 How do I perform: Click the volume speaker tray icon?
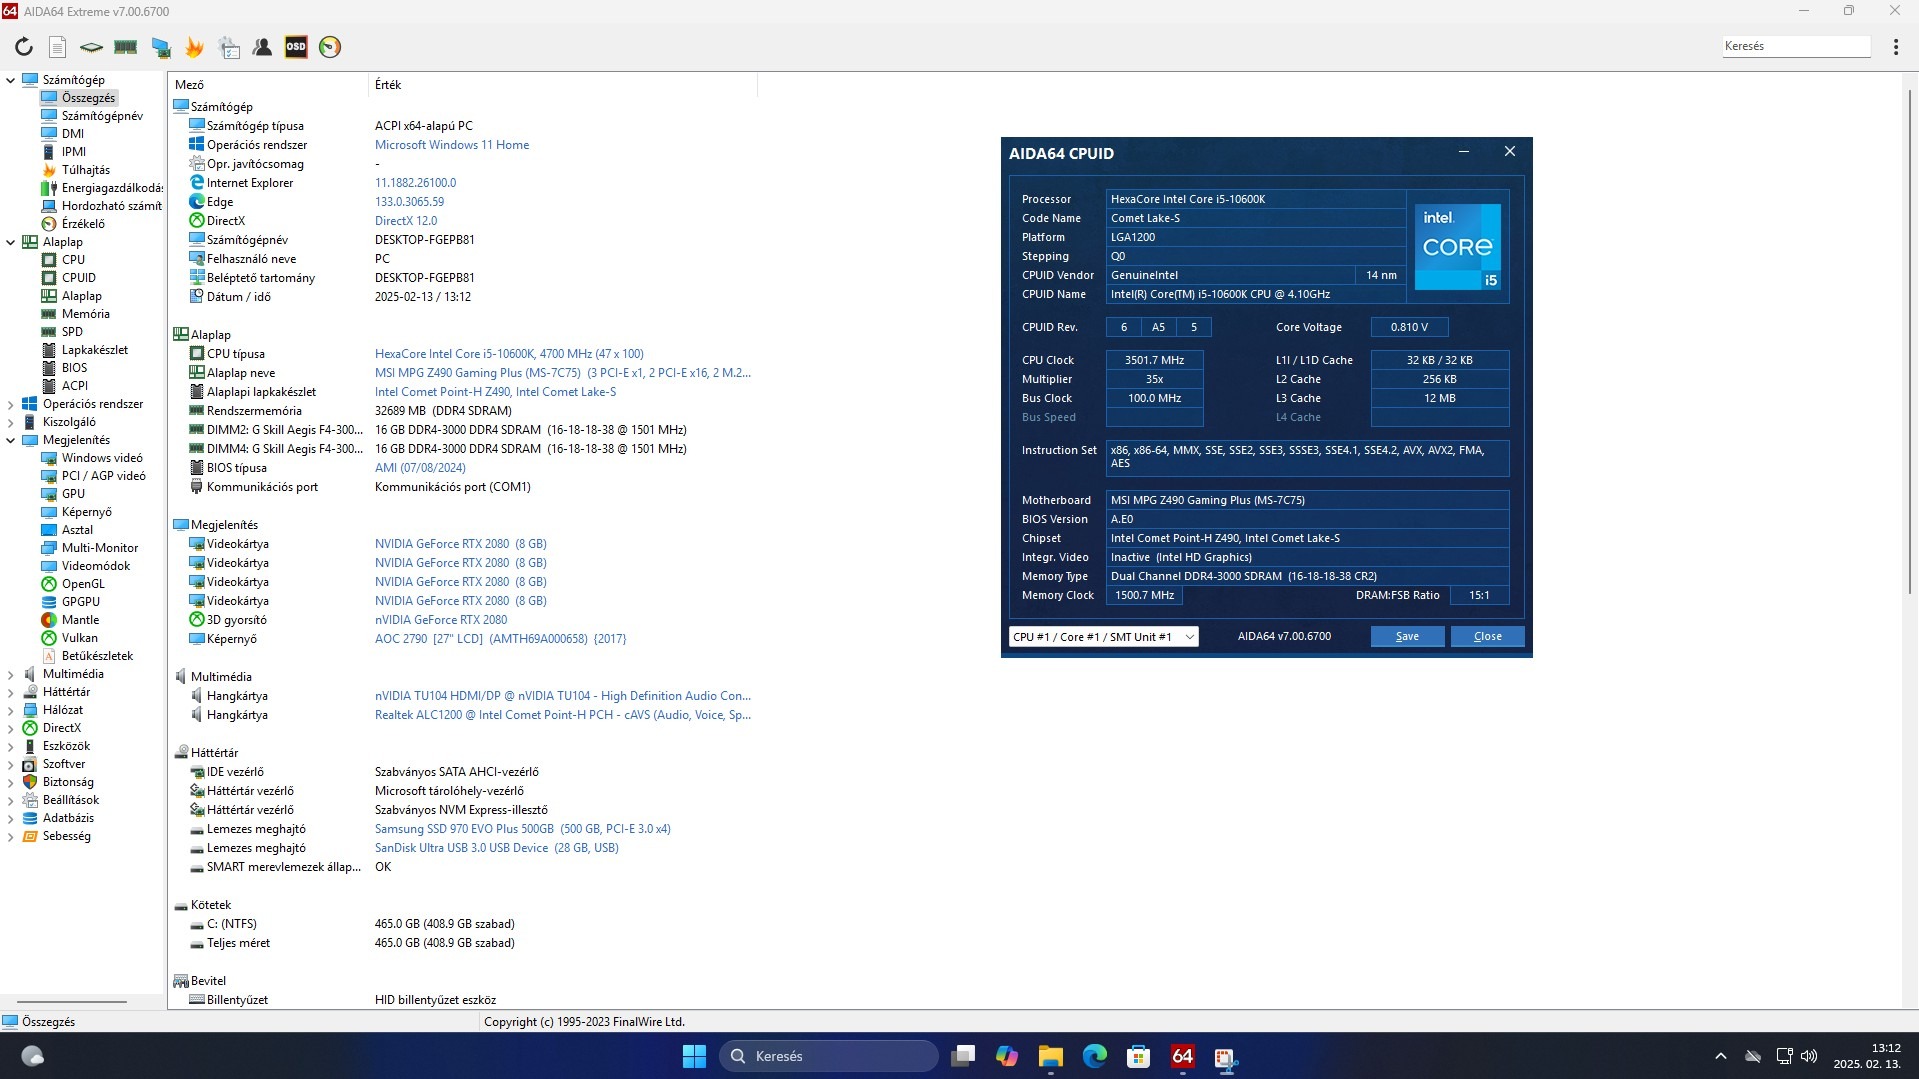tap(1809, 1056)
